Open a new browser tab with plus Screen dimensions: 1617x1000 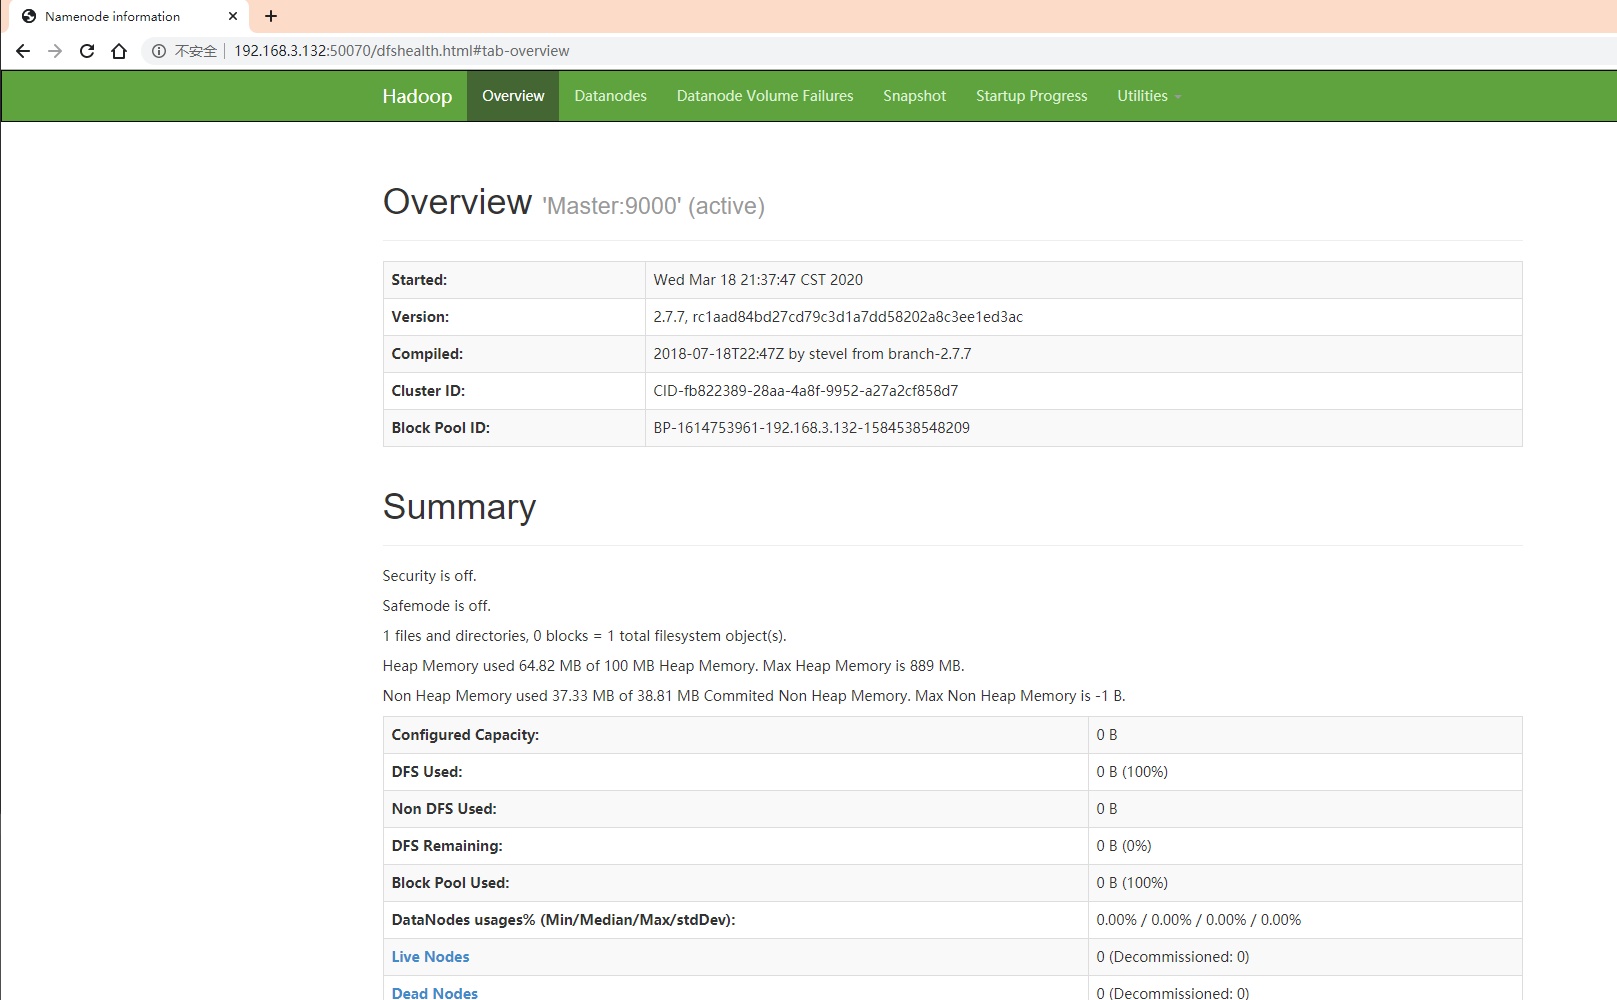(x=271, y=16)
